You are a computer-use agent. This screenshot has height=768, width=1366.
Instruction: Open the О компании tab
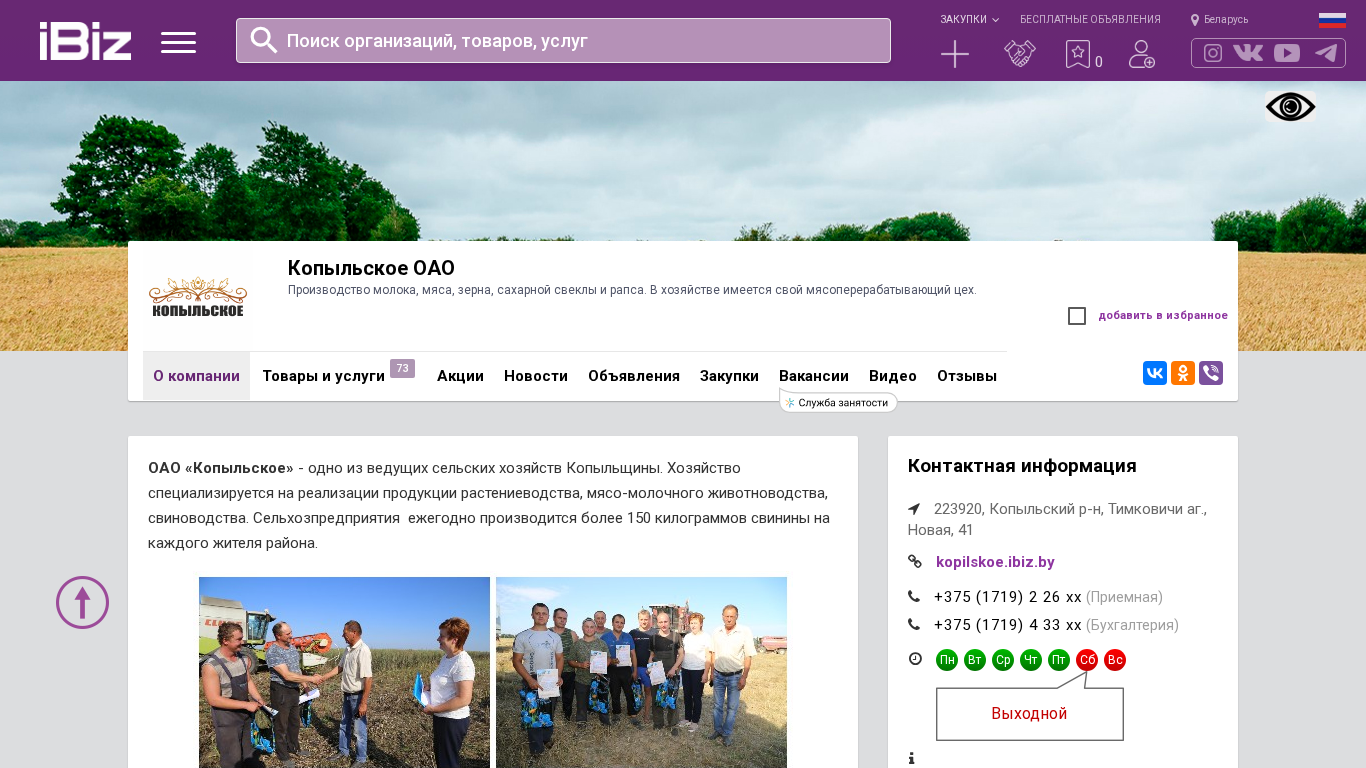coord(196,376)
